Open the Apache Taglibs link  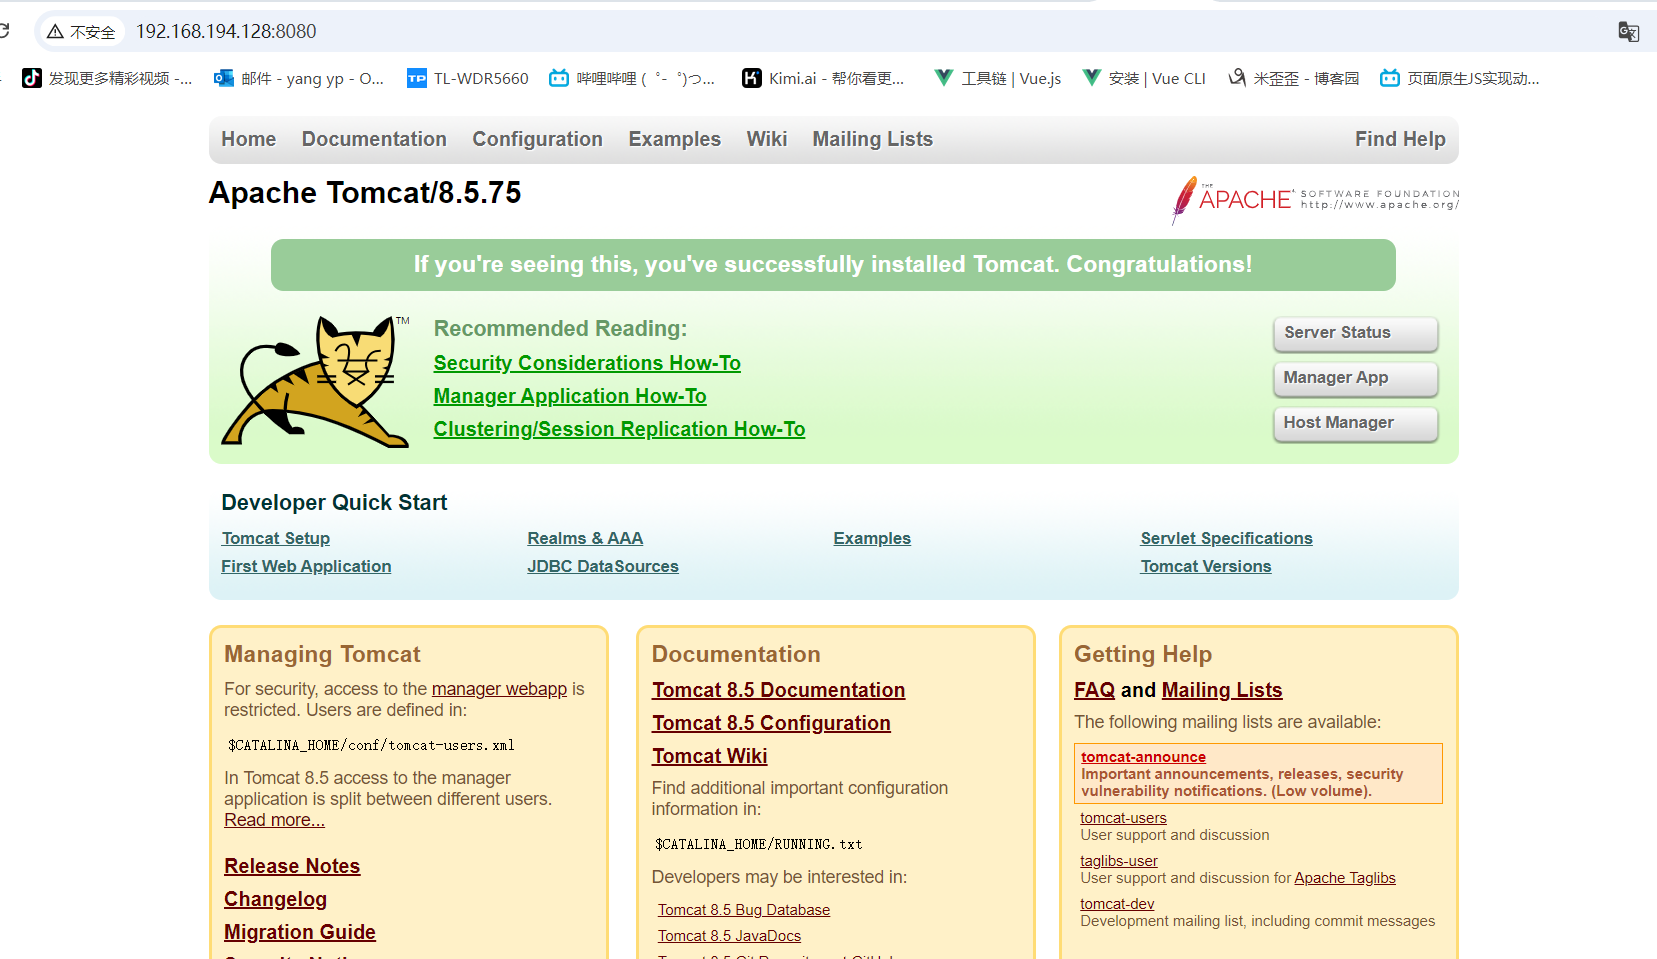pyautogui.click(x=1345, y=878)
